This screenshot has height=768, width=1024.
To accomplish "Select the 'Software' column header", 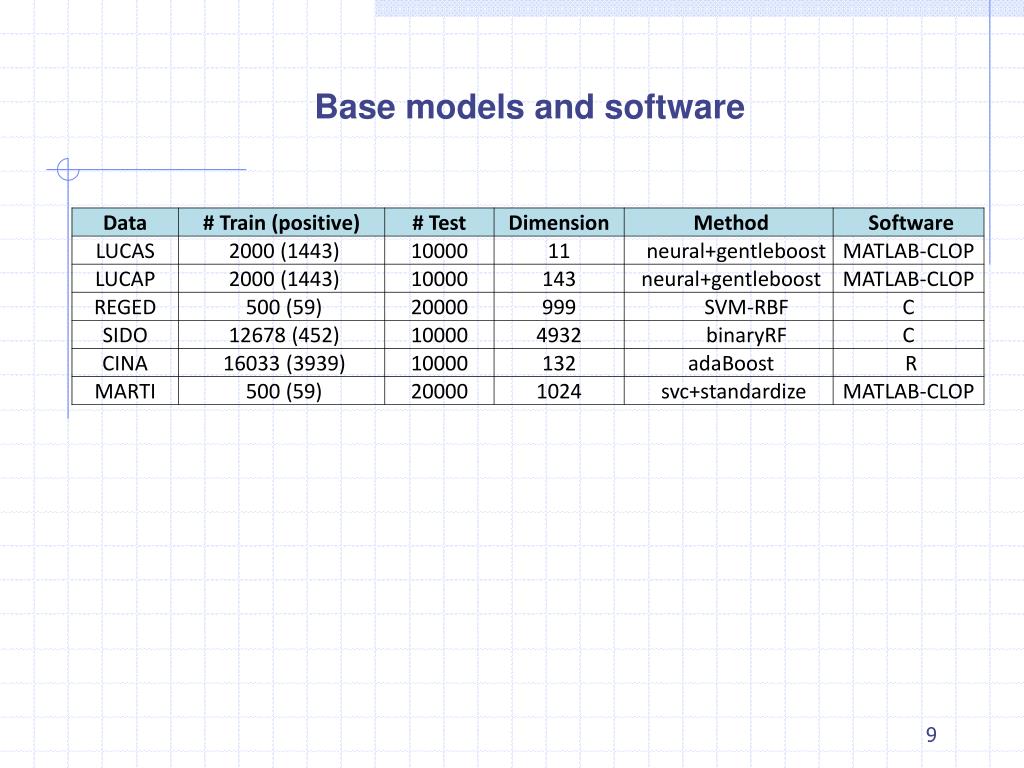I will click(908, 223).
